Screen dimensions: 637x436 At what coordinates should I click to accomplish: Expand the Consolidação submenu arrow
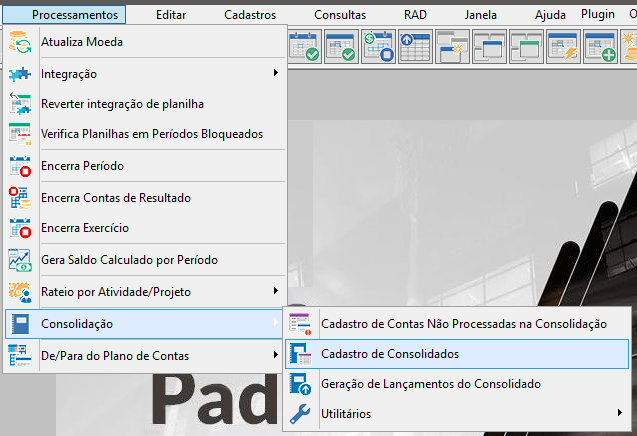pos(276,323)
